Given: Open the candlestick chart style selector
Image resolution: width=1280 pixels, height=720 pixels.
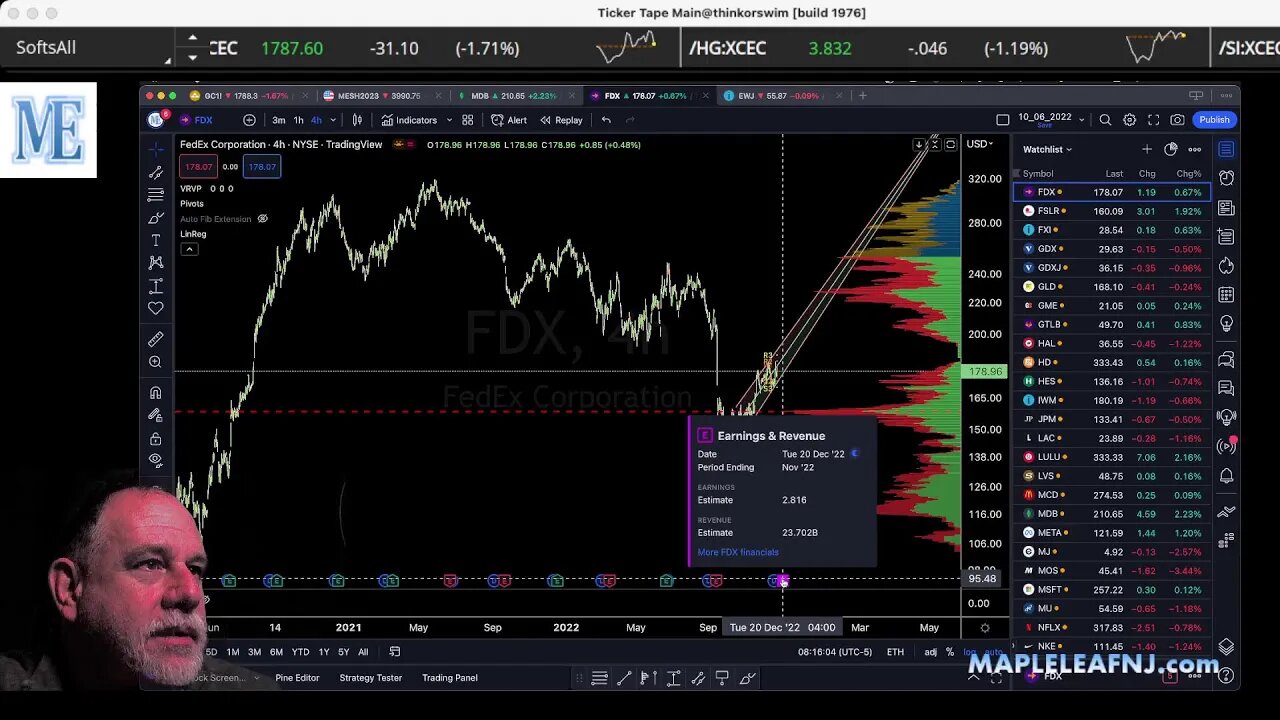Looking at the screenshot, I should (x=357, y=120).
